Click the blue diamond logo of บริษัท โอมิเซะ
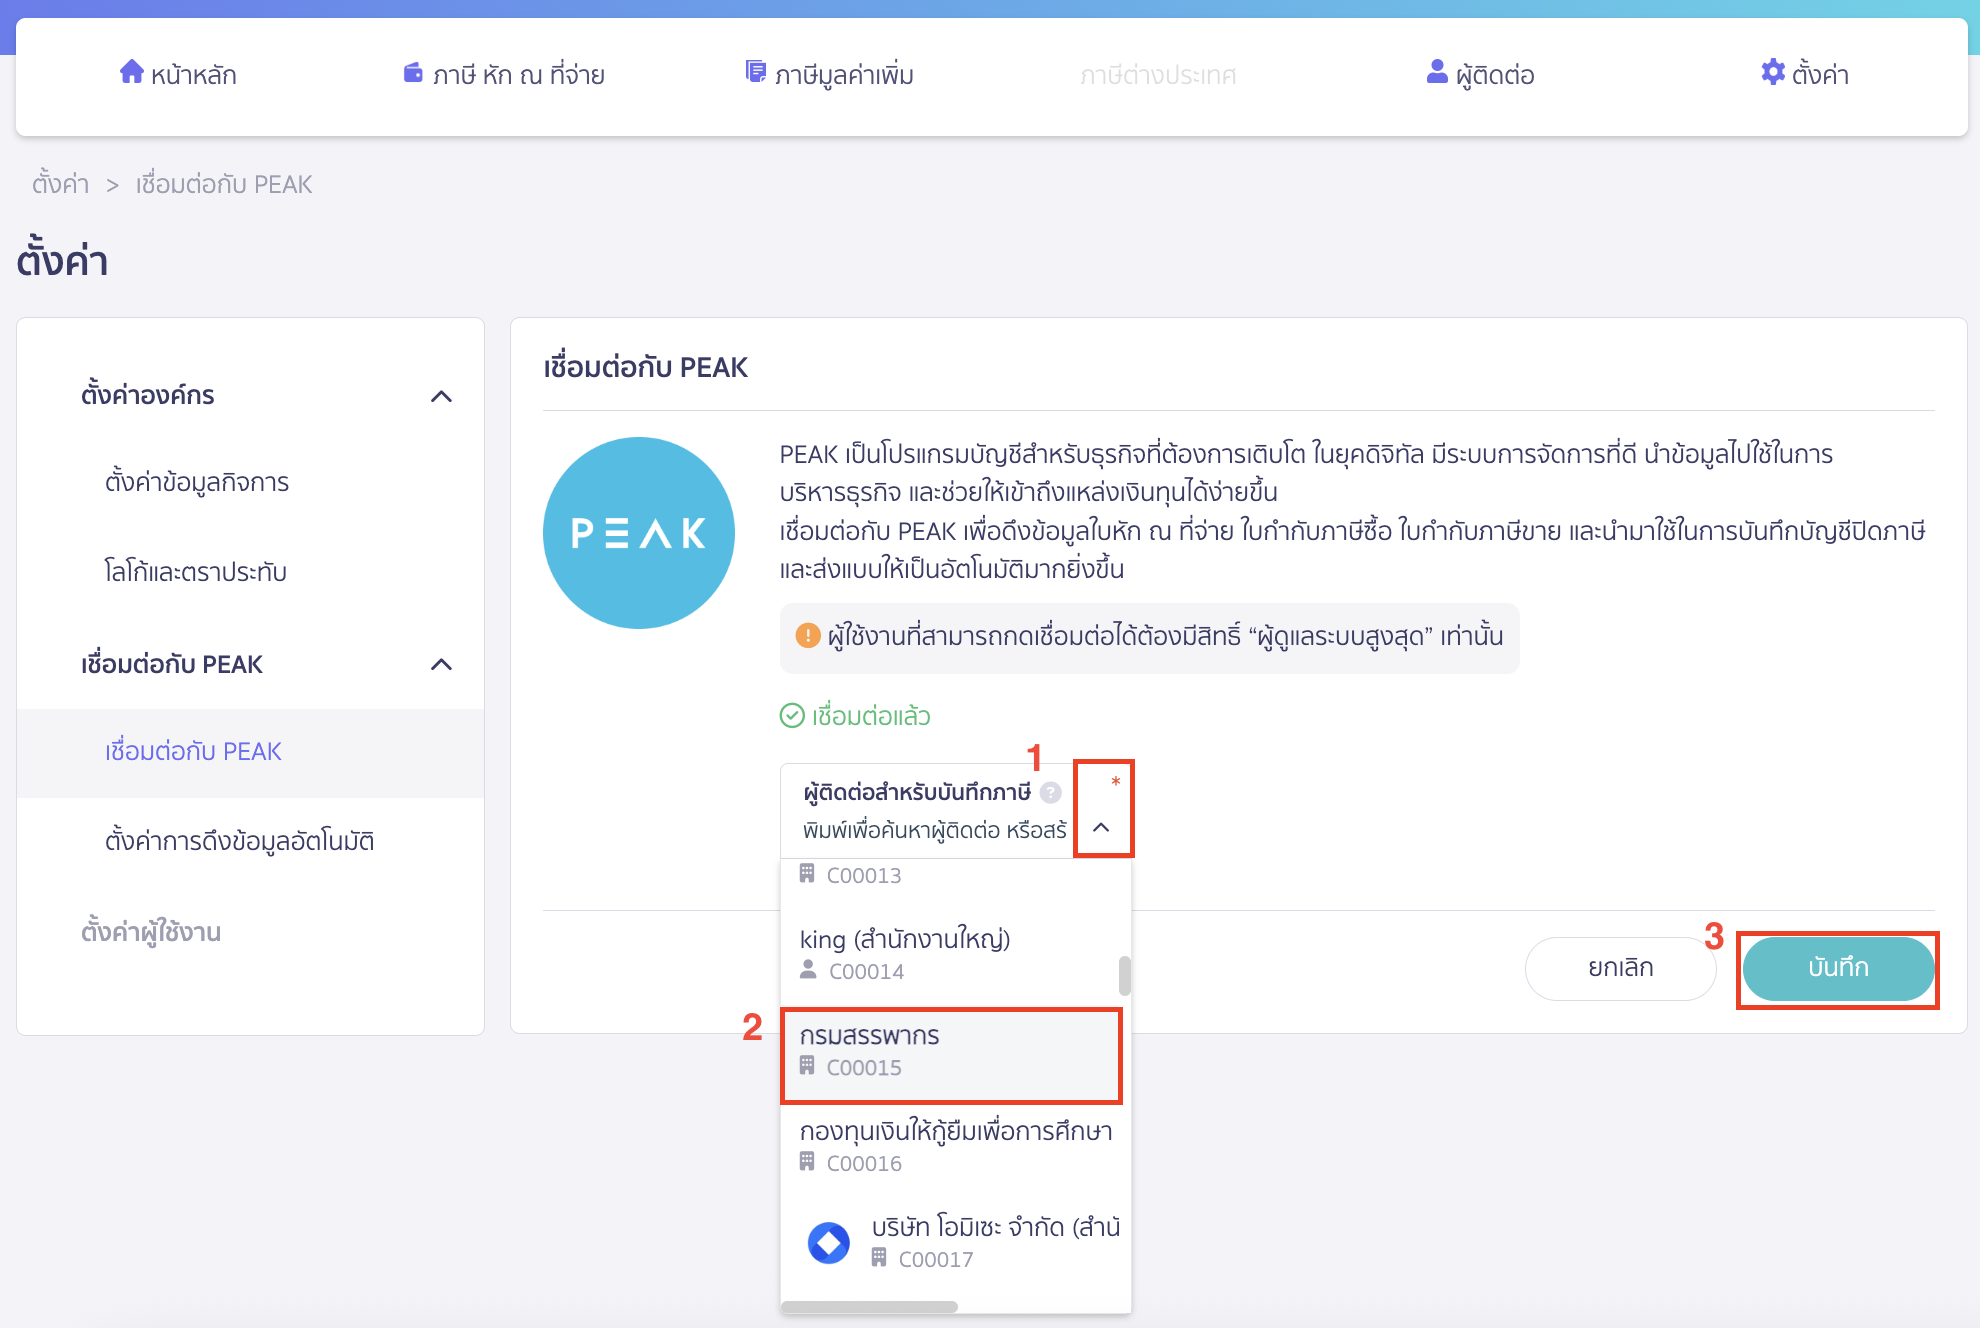This screenshot has width=1980, height=1328. click(828, 1242)
